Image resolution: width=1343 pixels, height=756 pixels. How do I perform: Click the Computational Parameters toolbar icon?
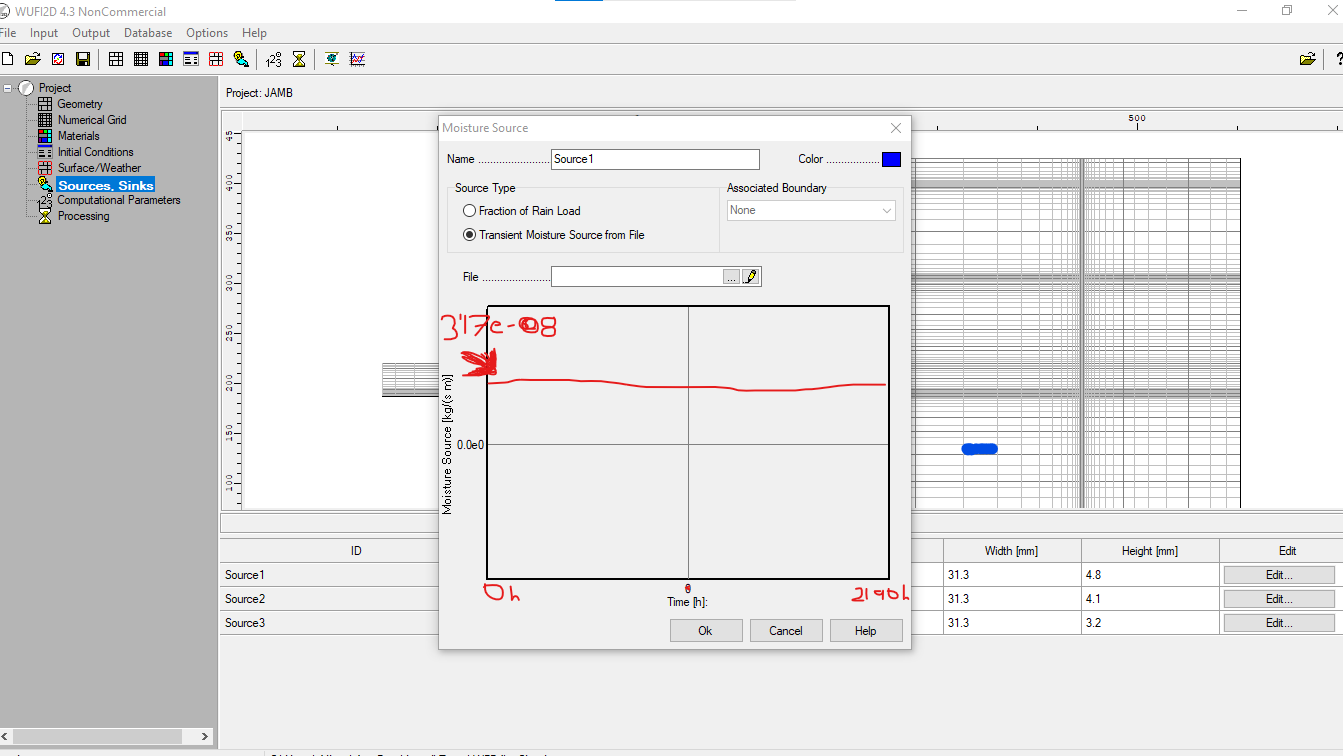(x=274, y=59)
